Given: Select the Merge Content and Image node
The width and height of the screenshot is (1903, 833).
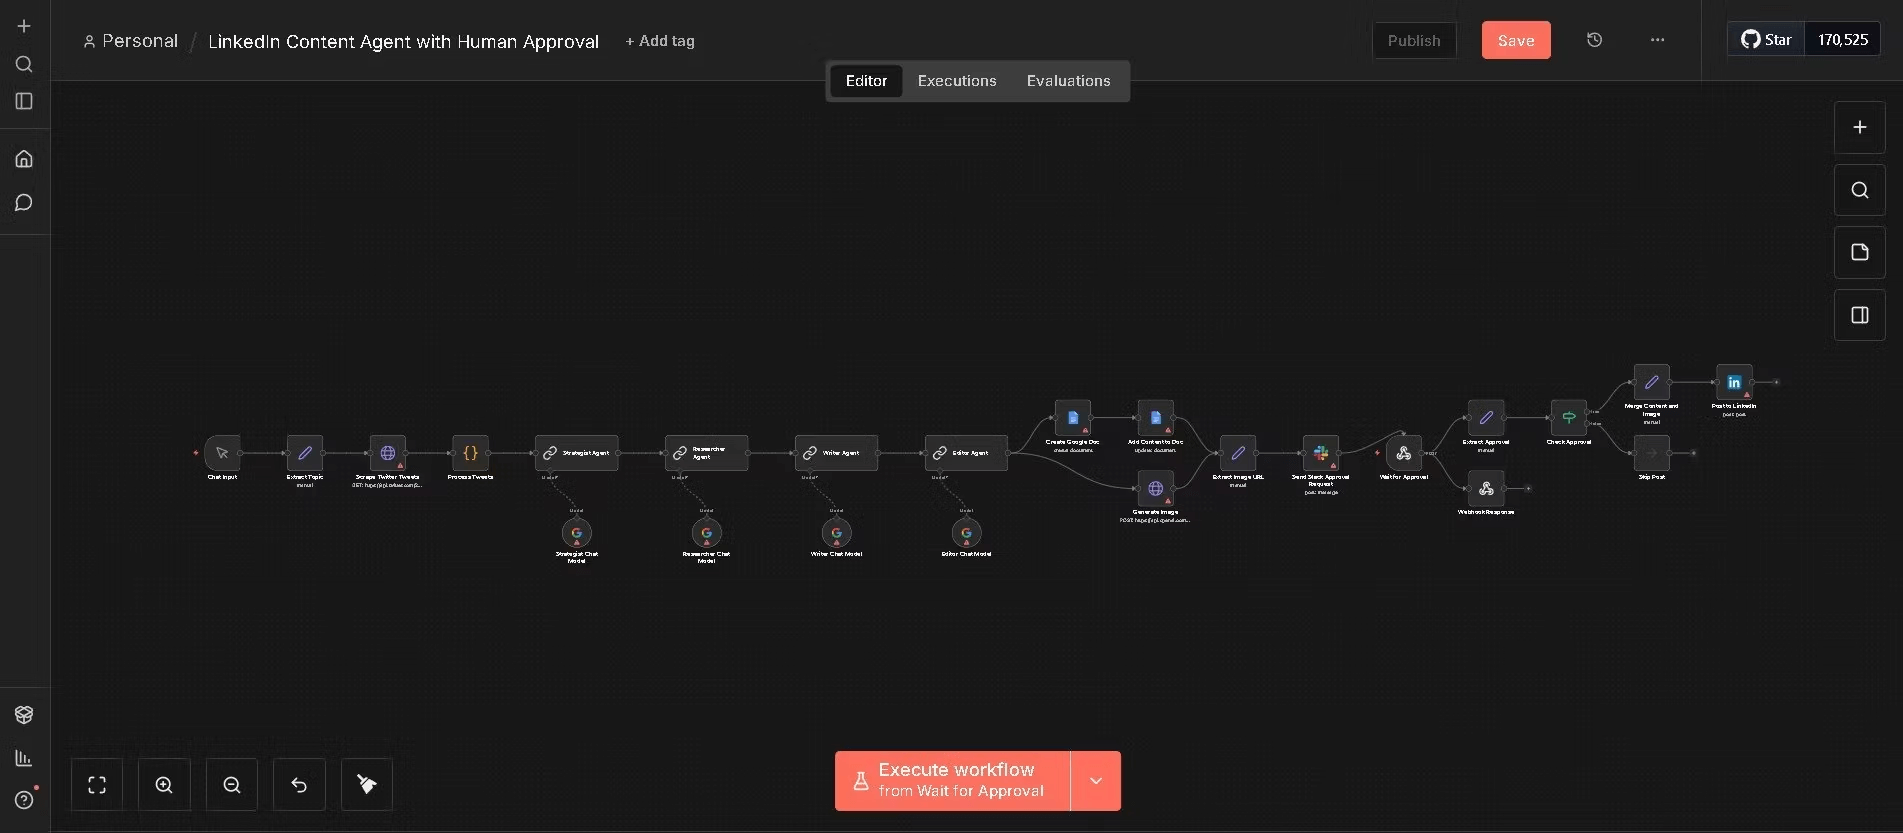Looking at the screenshot, I should [x=1652, y=382].
